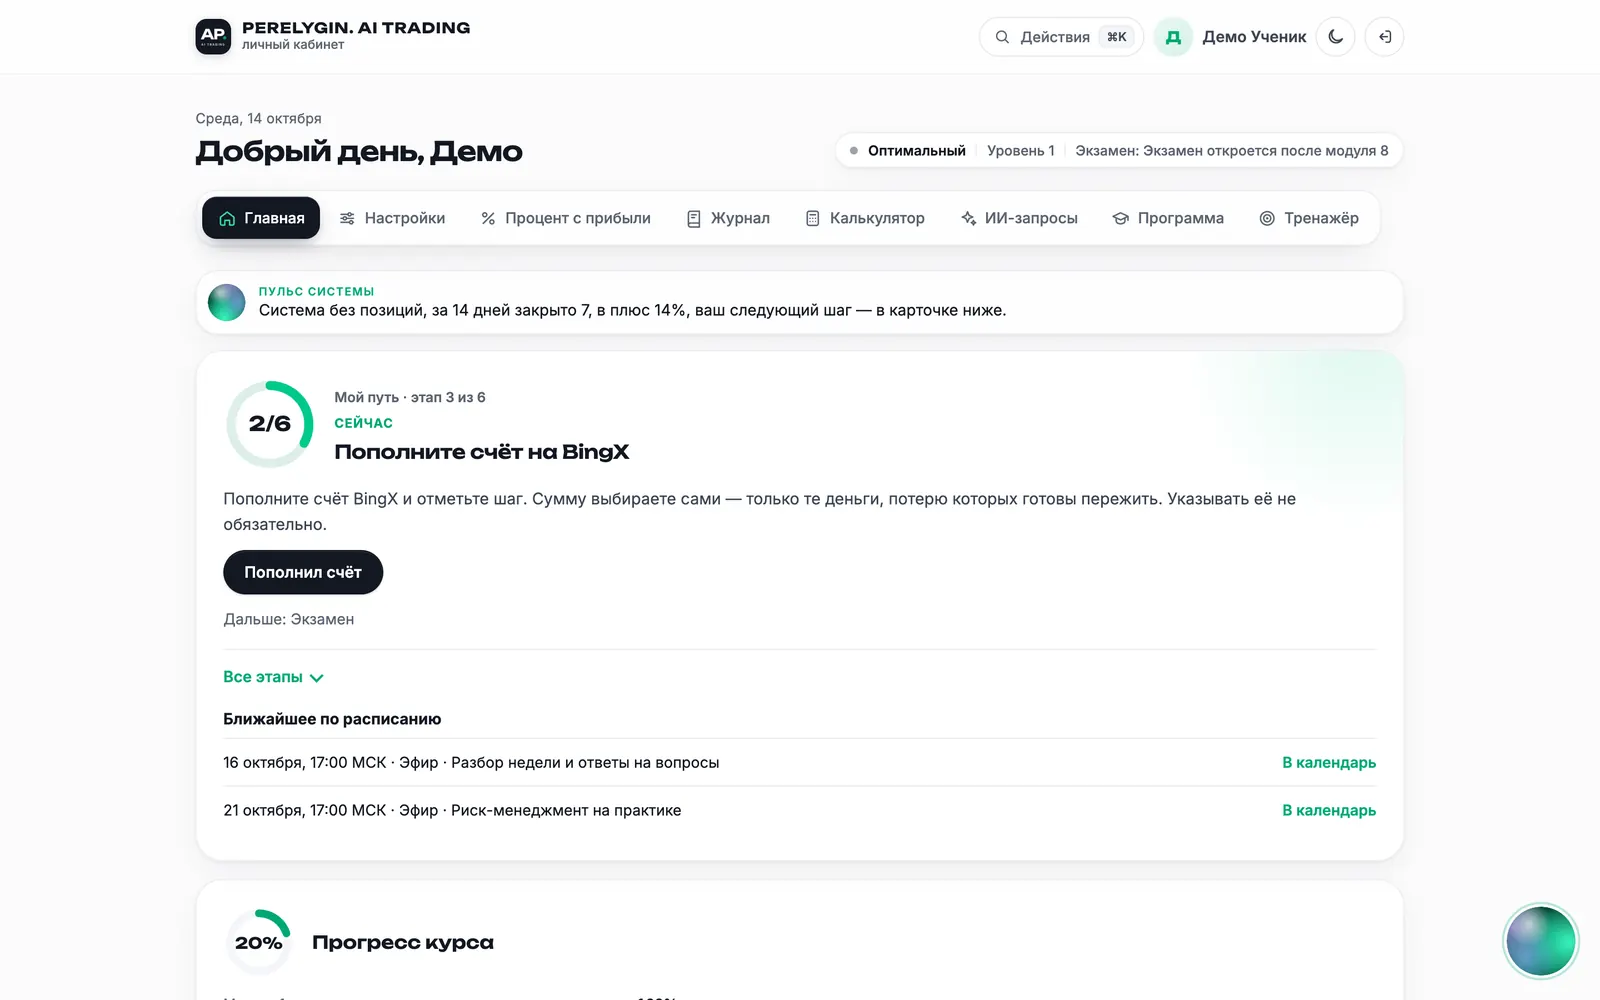Add 16 октября эфир to calendar
1600x1000 pixels.
pyautogui.click(x=1329, y=763)
